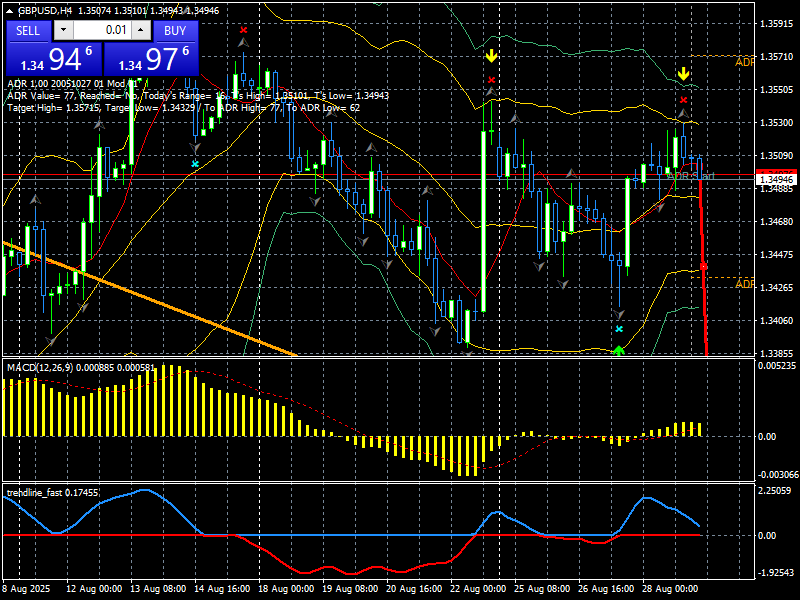Click the 8 Aug 2025 date label
Image resolution: width=800 pixels, height=600 pixels.
(x=27, y=589)
